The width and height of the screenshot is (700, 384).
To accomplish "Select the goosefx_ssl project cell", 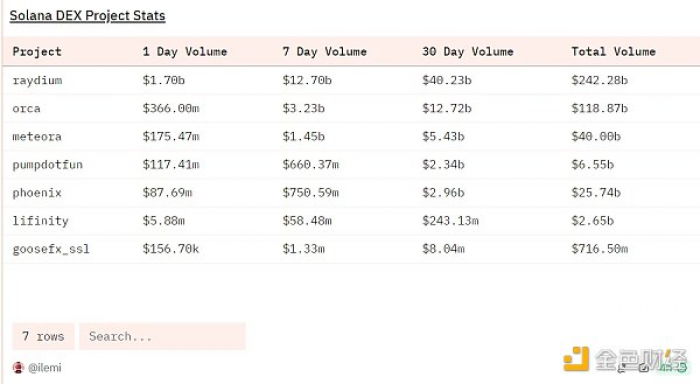I will click(x=51, y=249).
